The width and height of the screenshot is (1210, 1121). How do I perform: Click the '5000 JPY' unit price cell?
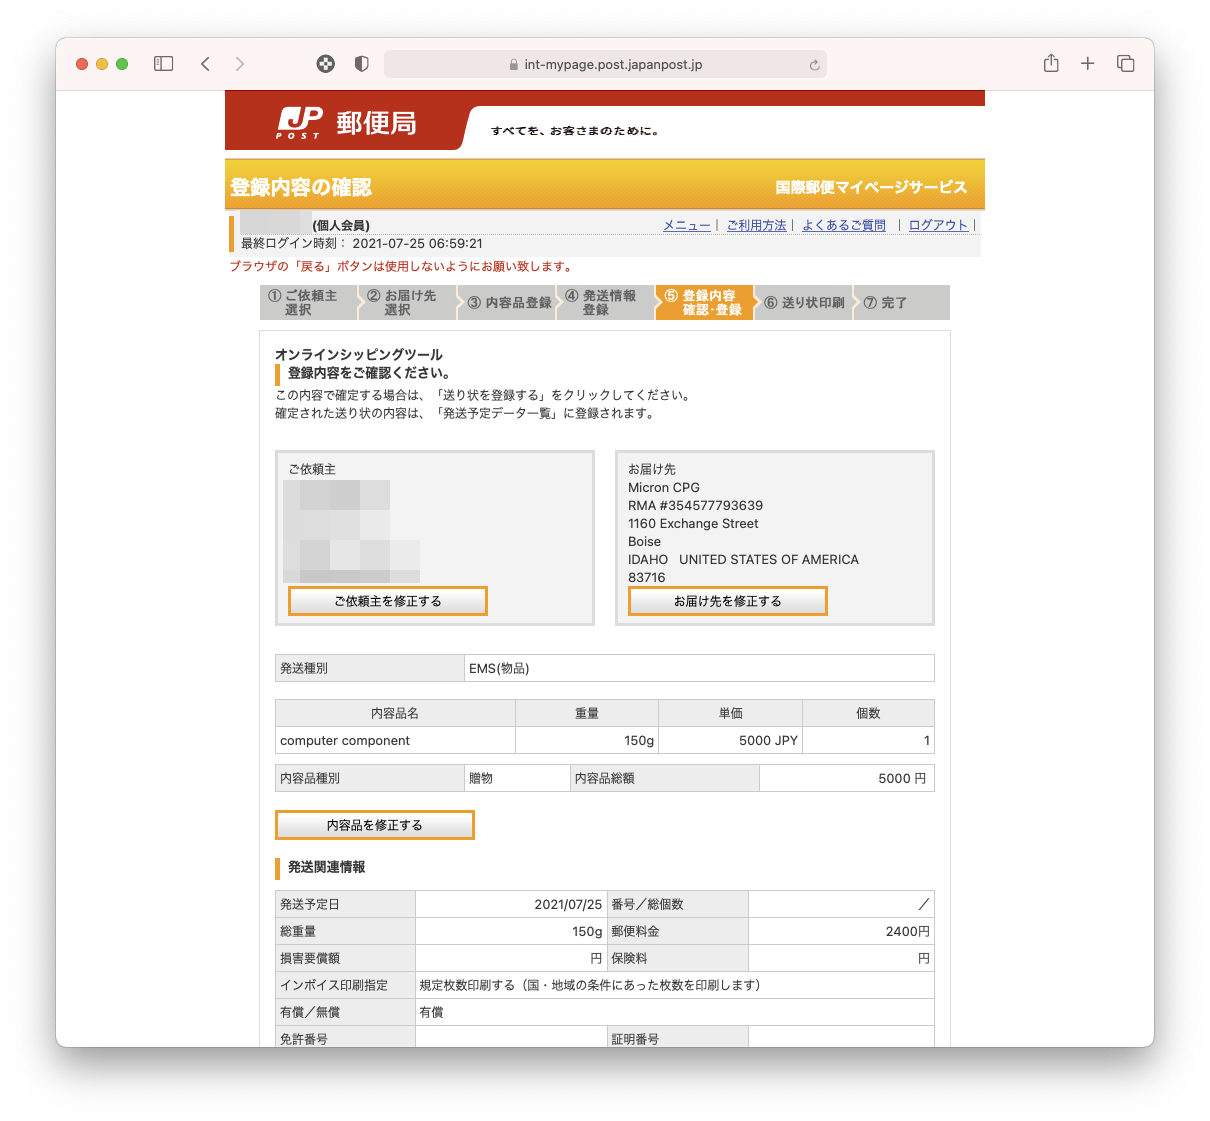point(730,740)
